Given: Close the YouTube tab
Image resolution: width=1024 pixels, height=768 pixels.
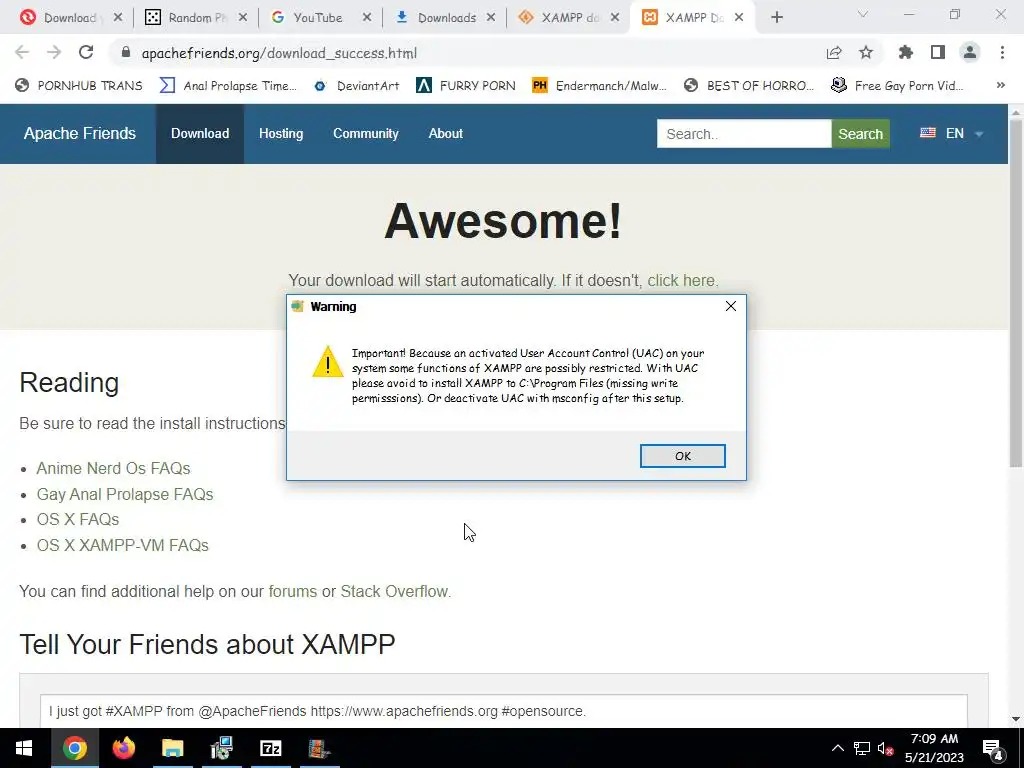Looking at the screenshot, I should [x=366, y=18].
